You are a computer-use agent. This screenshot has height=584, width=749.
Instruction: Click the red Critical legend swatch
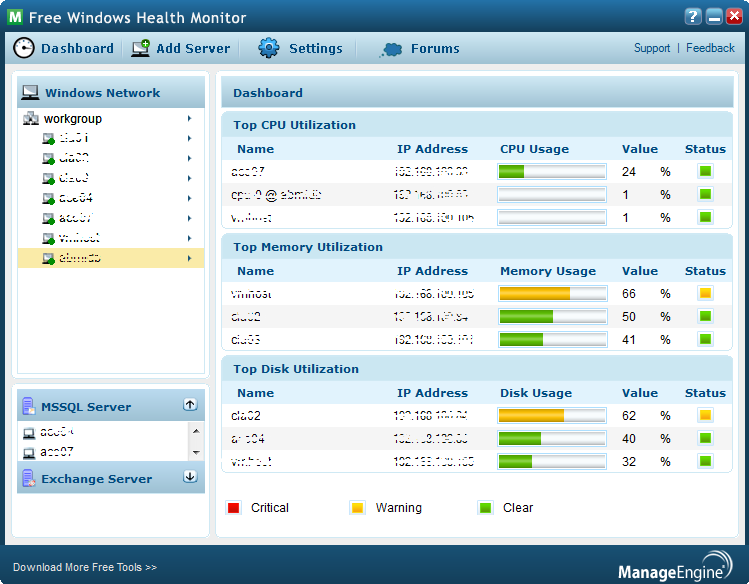pyautogui.click(x=234, y=508)
